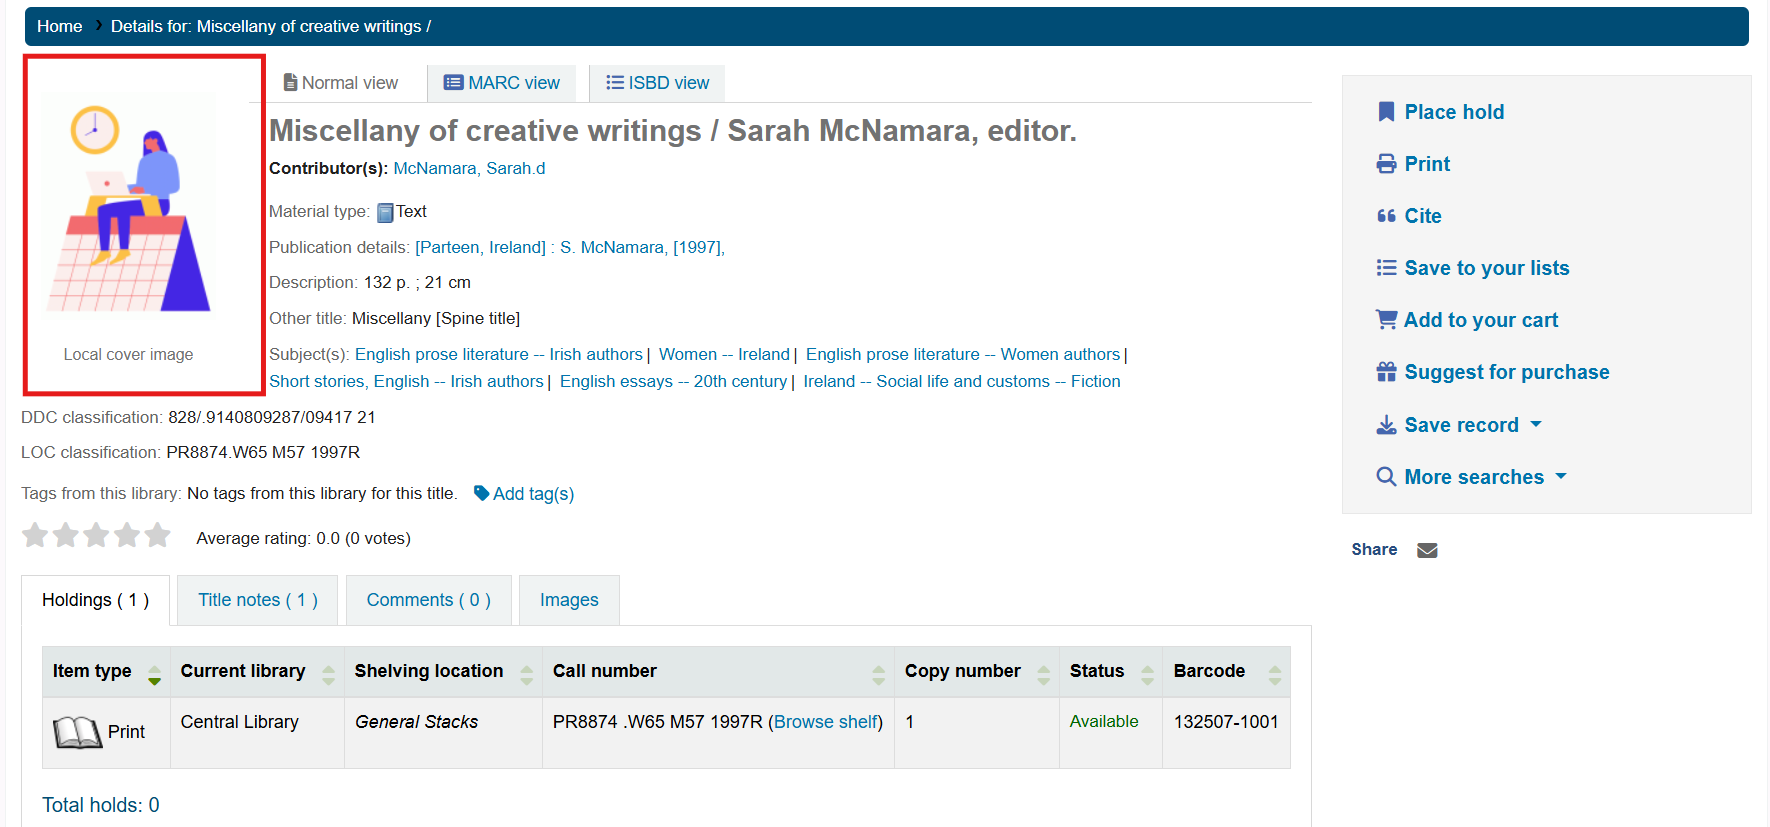
Task: Open the local cover image thumbnail
Action: coord(129,205)
